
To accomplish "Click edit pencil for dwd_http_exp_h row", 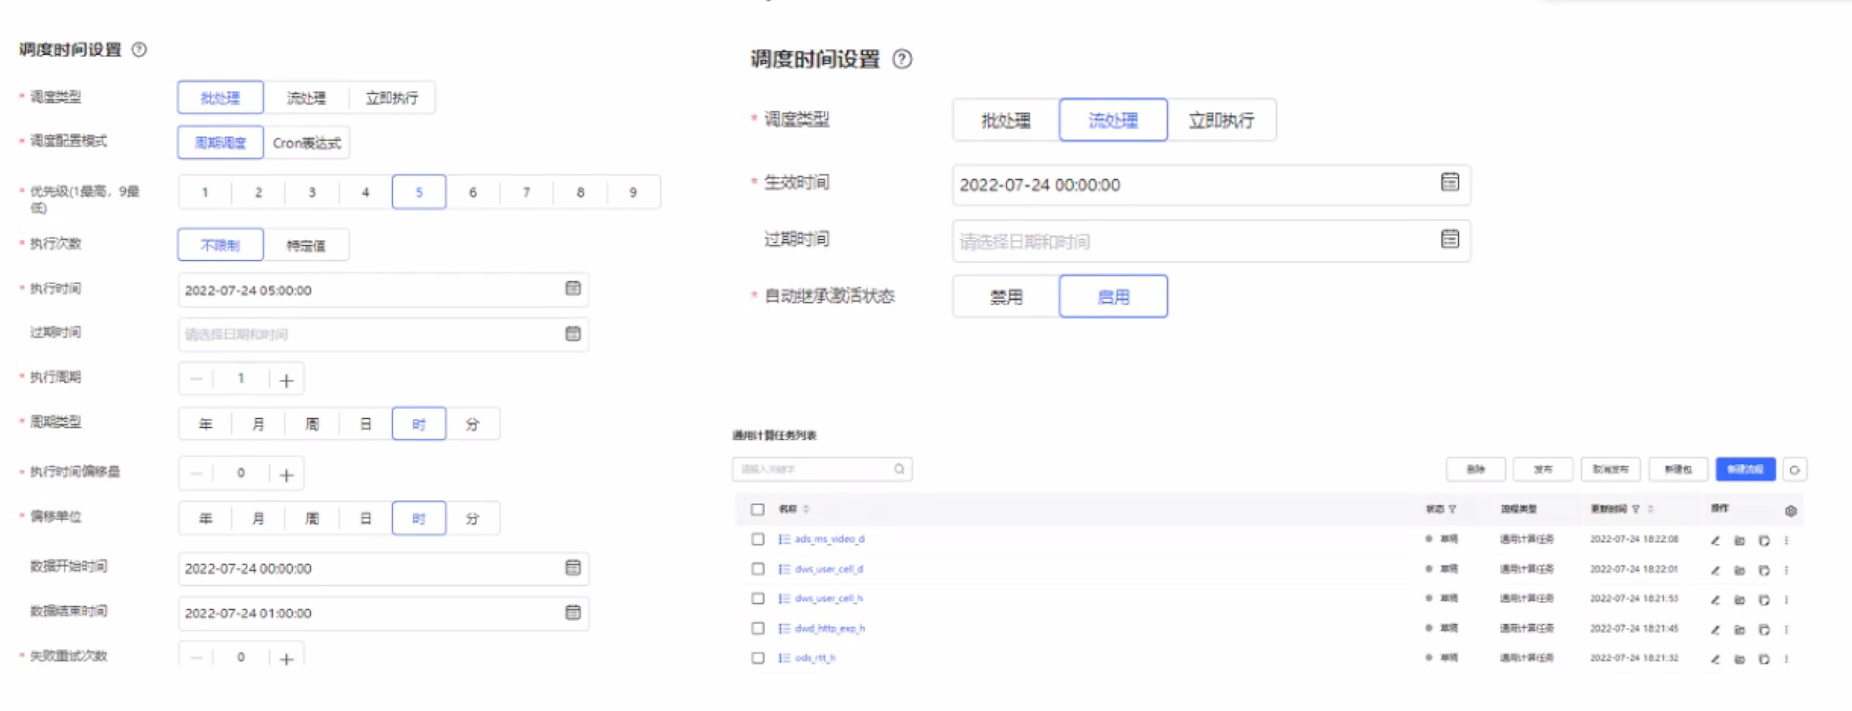I will point(1715,630).
